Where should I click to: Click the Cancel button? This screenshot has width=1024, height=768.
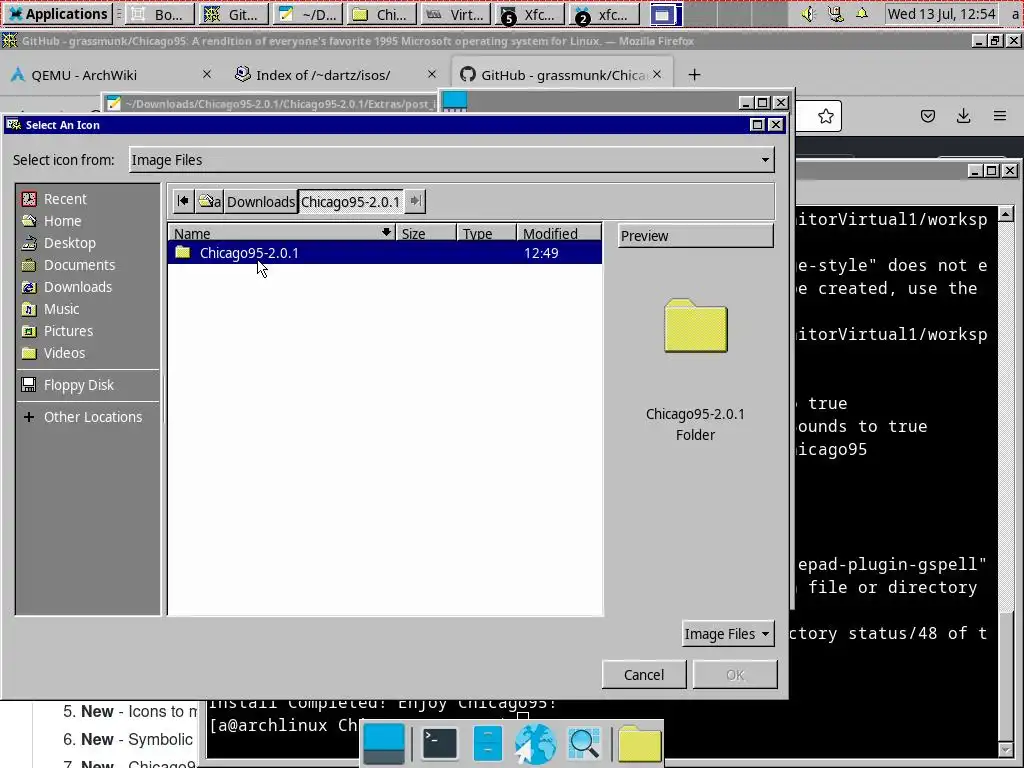point(644,675)
